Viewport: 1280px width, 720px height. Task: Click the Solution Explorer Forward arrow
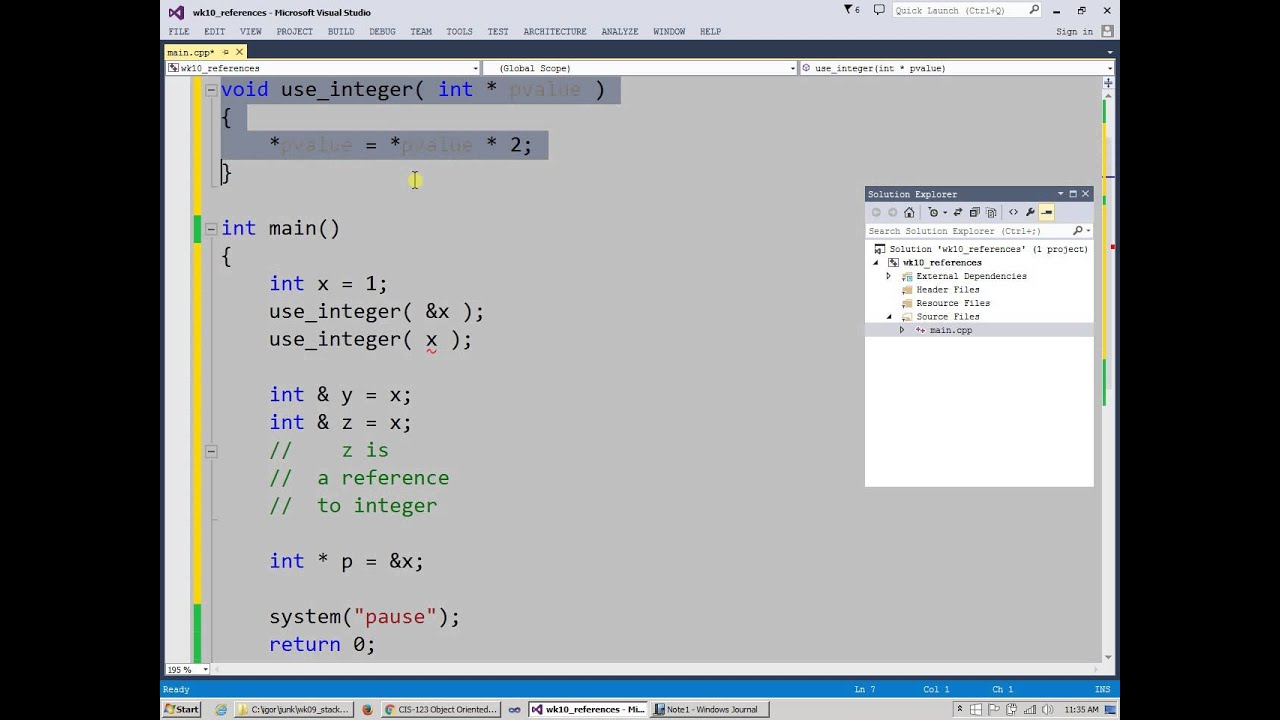(x=893, y=212)
